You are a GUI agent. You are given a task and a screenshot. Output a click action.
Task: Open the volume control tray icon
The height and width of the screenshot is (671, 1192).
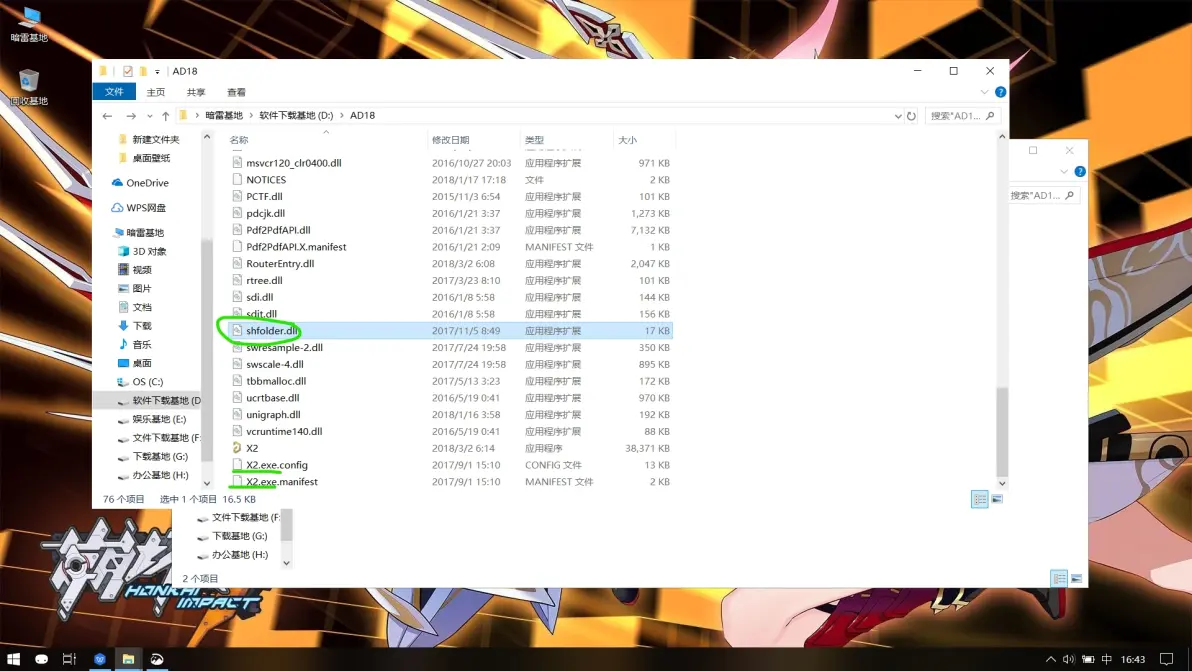1069,659
